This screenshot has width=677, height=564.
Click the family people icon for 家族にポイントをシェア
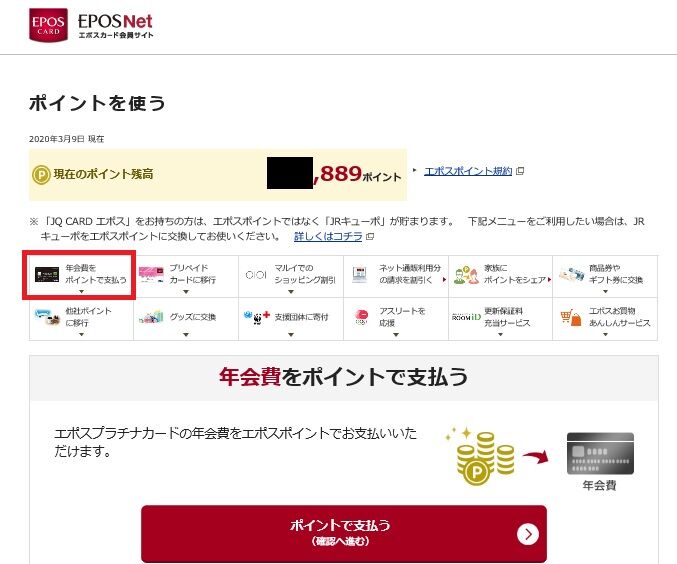click(466, 275)
